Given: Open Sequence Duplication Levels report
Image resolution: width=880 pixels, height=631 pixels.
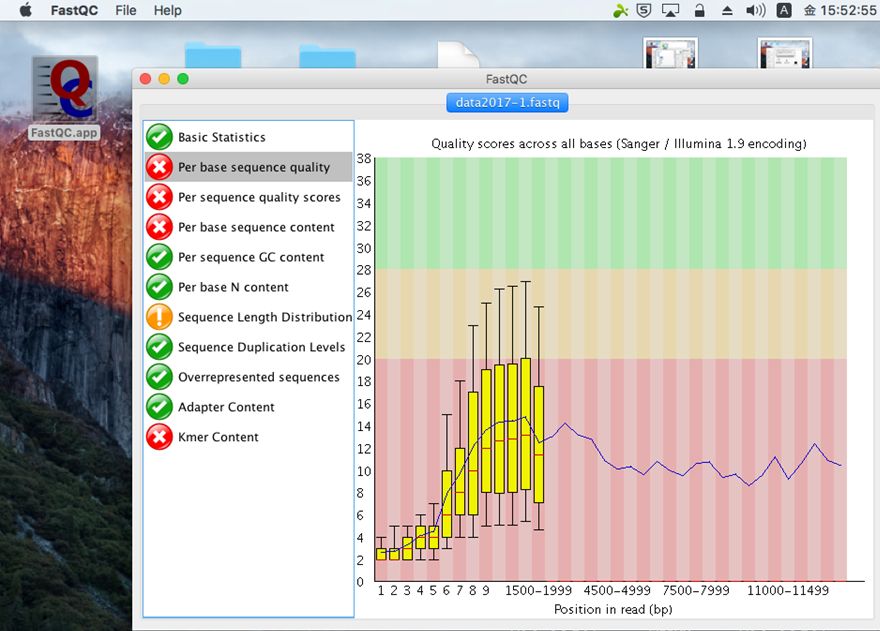Looking at the screenshot, I should click(249, 347).
